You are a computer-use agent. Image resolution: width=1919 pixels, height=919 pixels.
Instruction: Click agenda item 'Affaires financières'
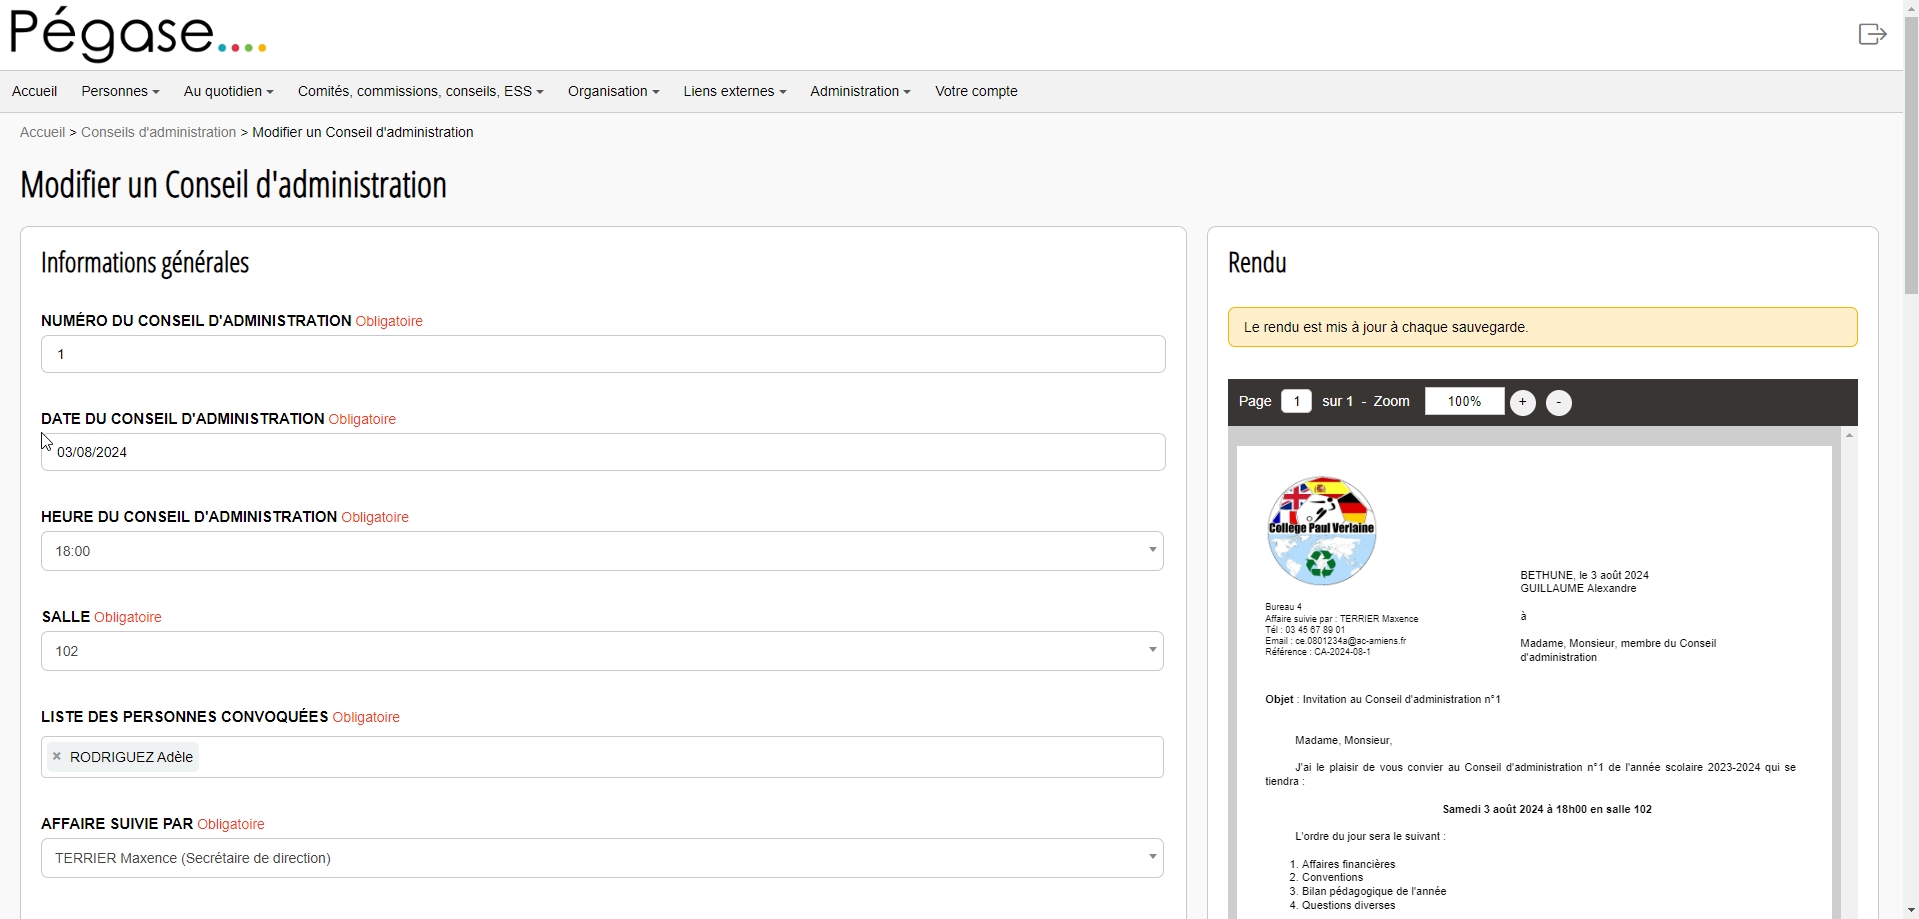[x=1348, y=864]
